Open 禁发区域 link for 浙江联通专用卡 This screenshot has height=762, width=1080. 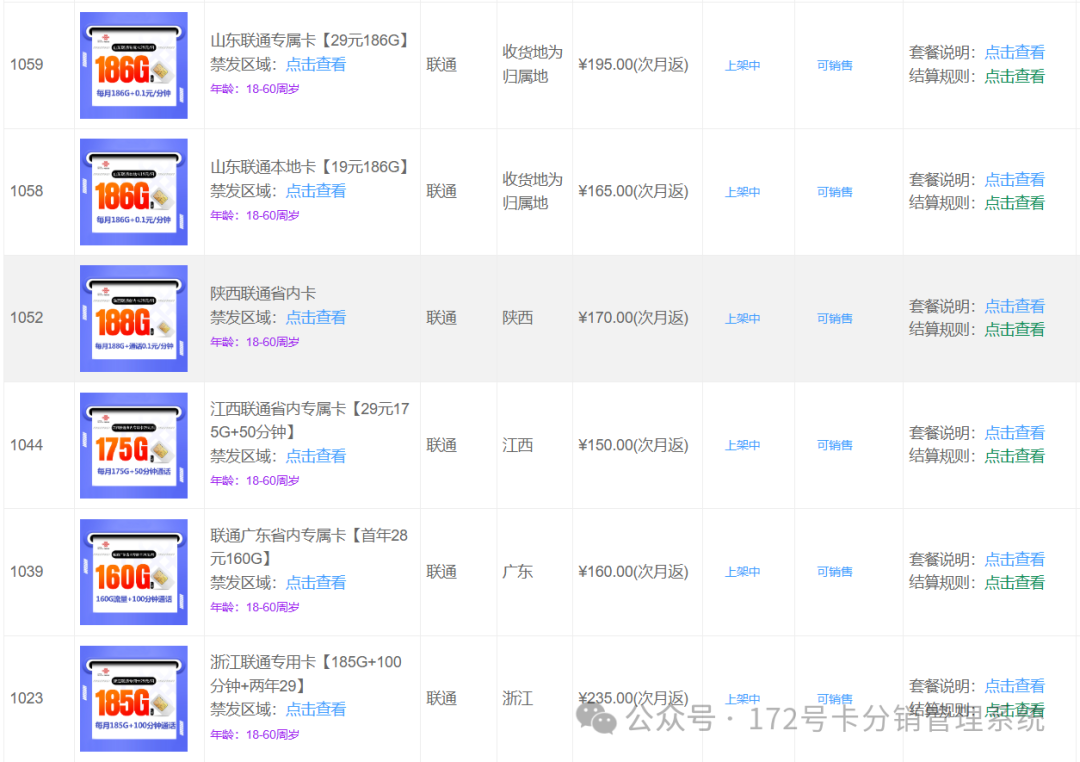[x=316, y=709]
